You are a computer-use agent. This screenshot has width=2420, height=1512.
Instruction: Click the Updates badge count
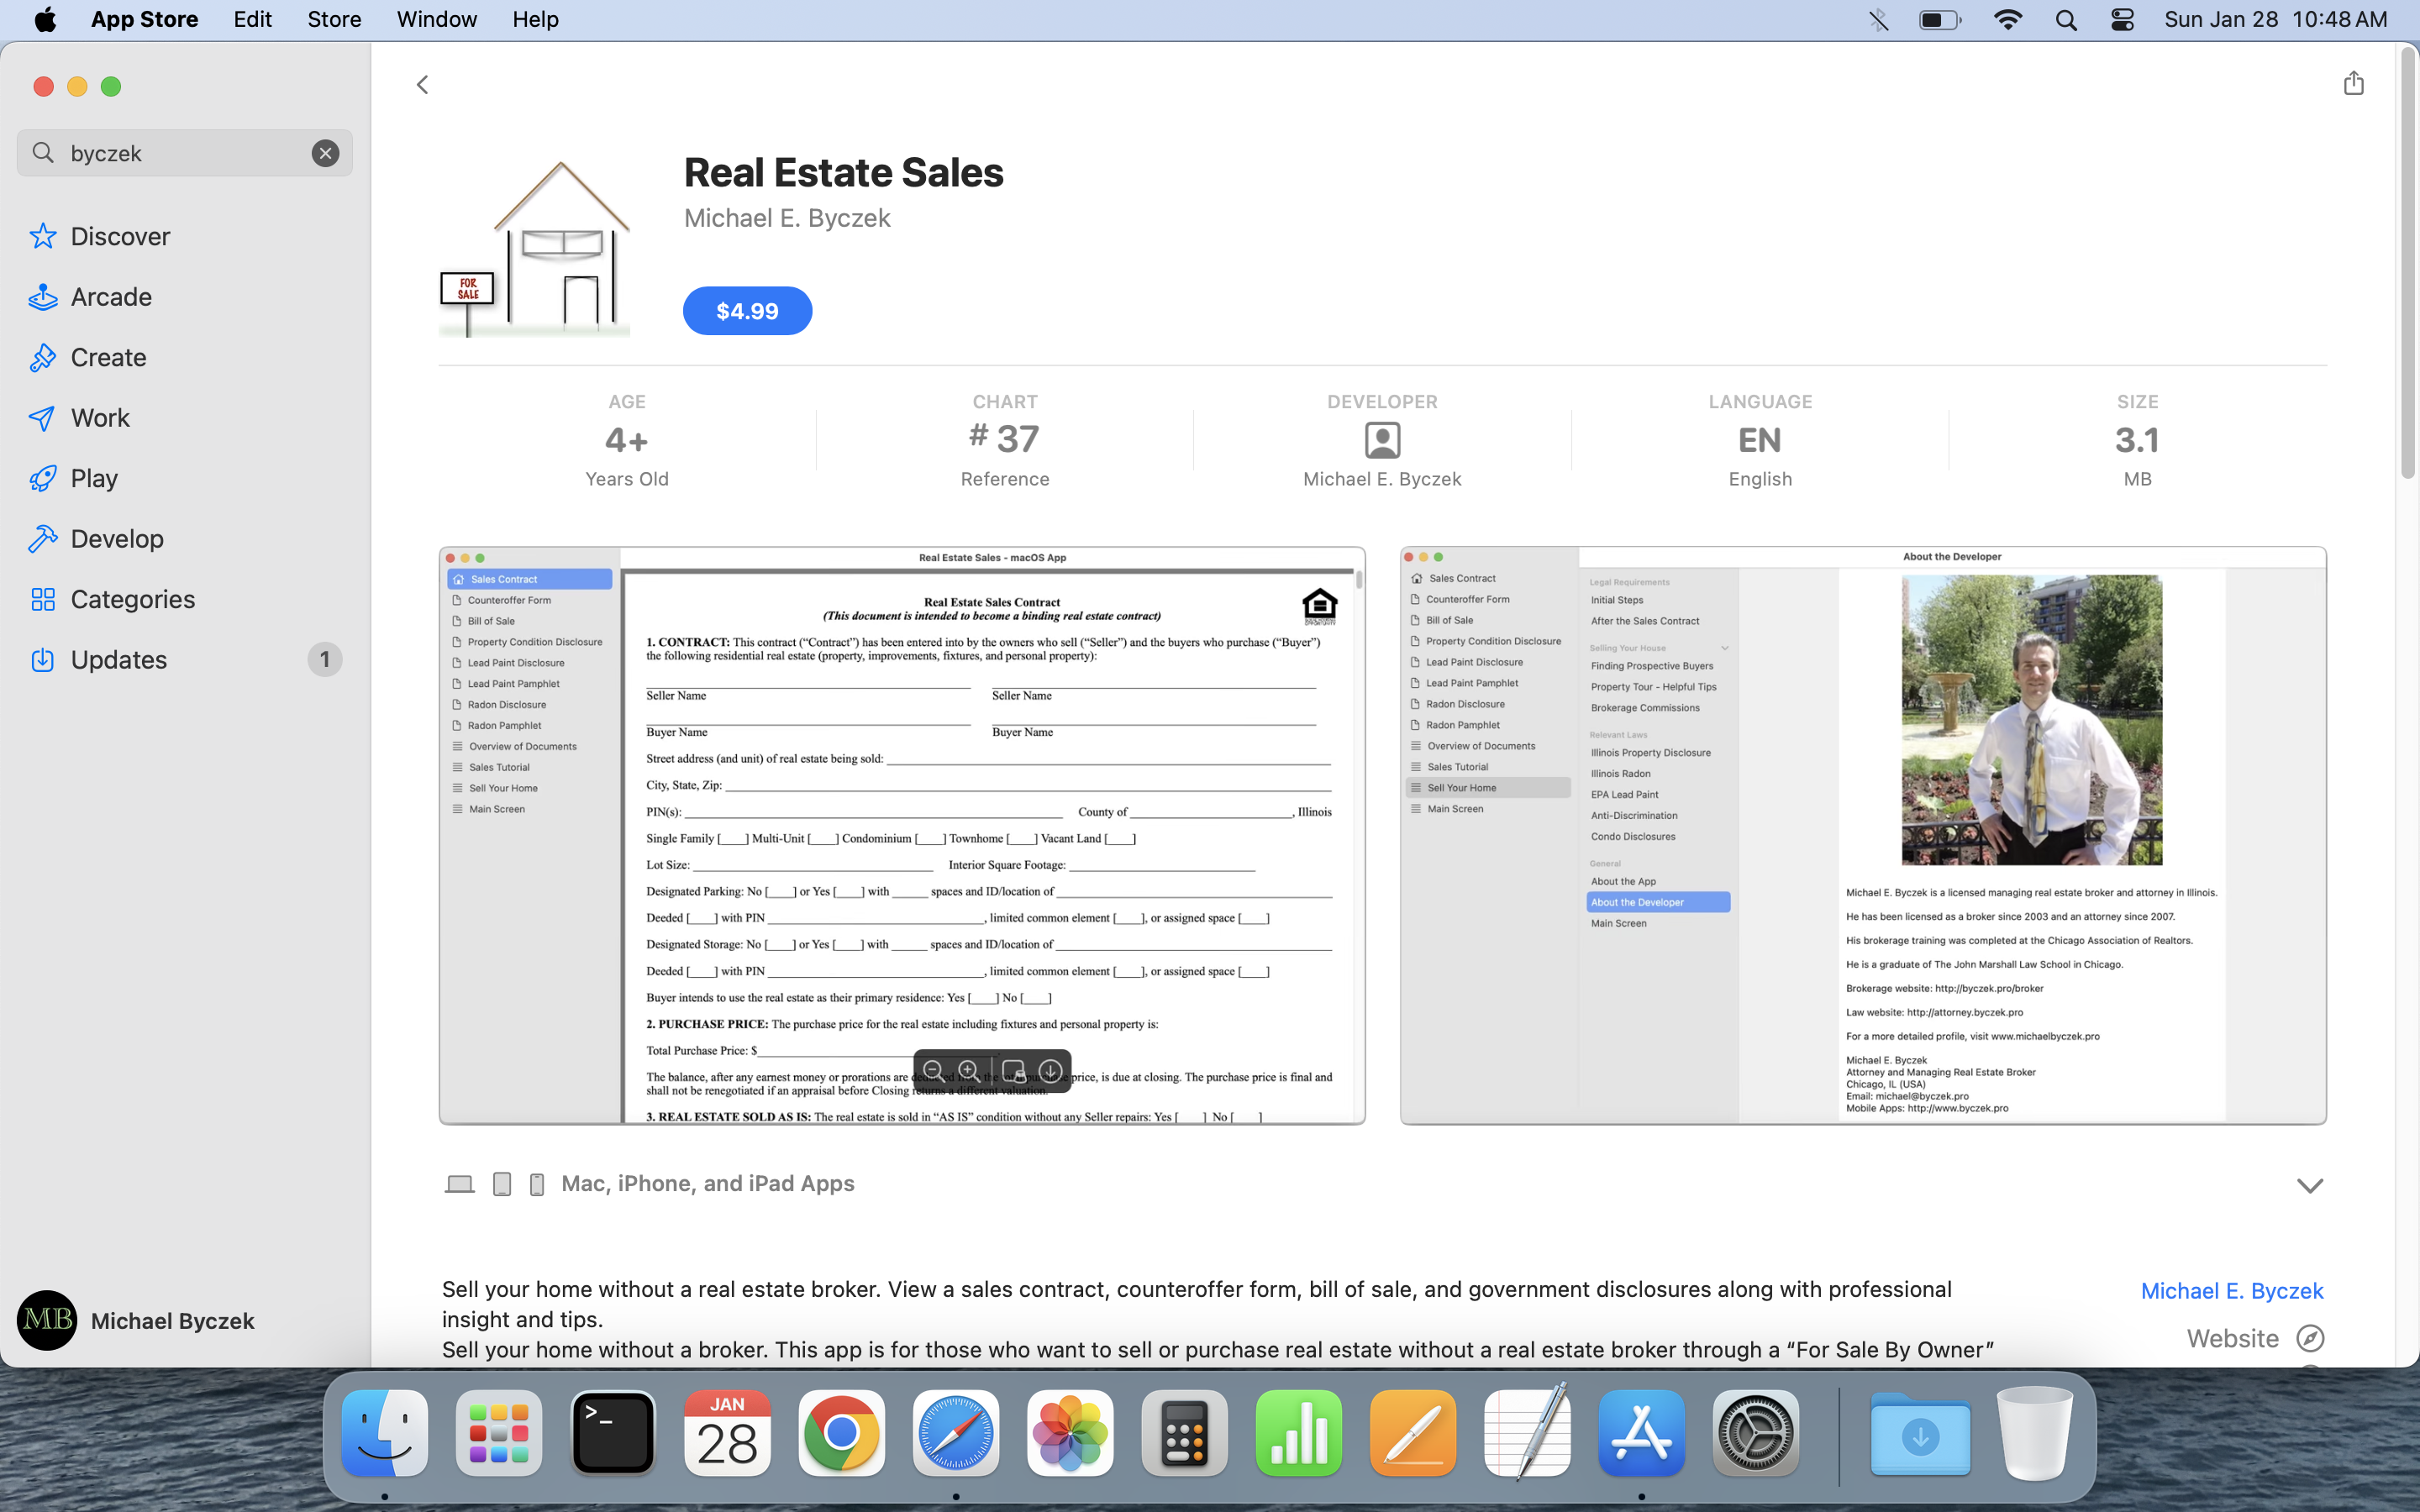click(x=324, y=660)
